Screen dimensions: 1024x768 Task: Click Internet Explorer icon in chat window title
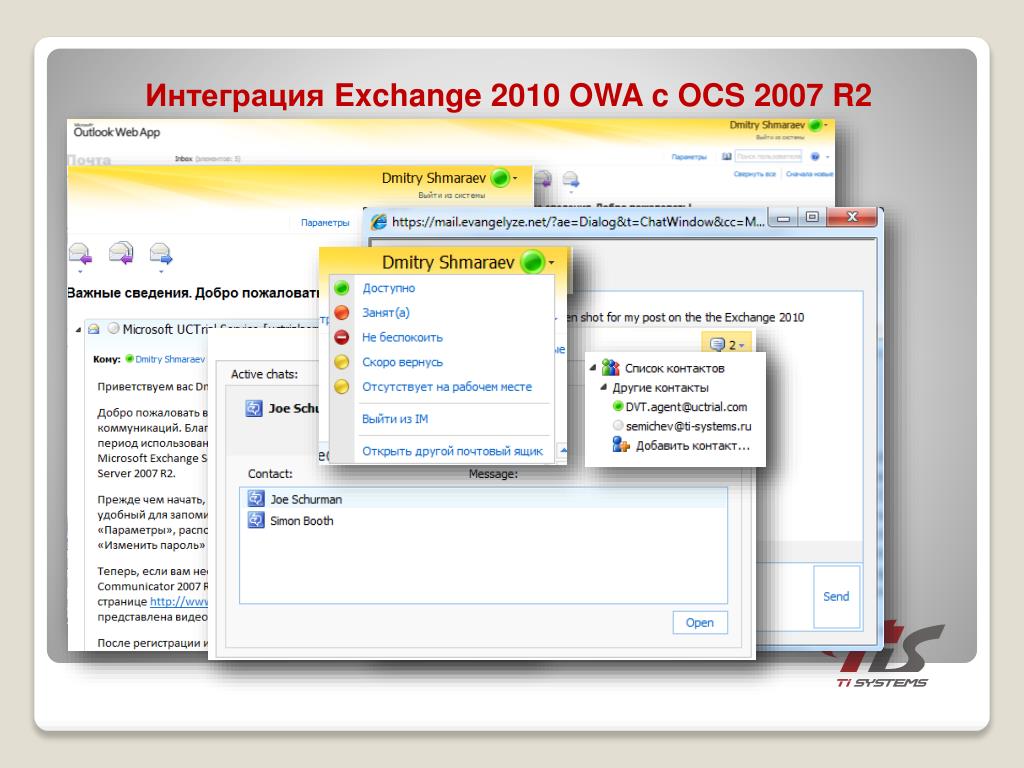pos(379,222)
